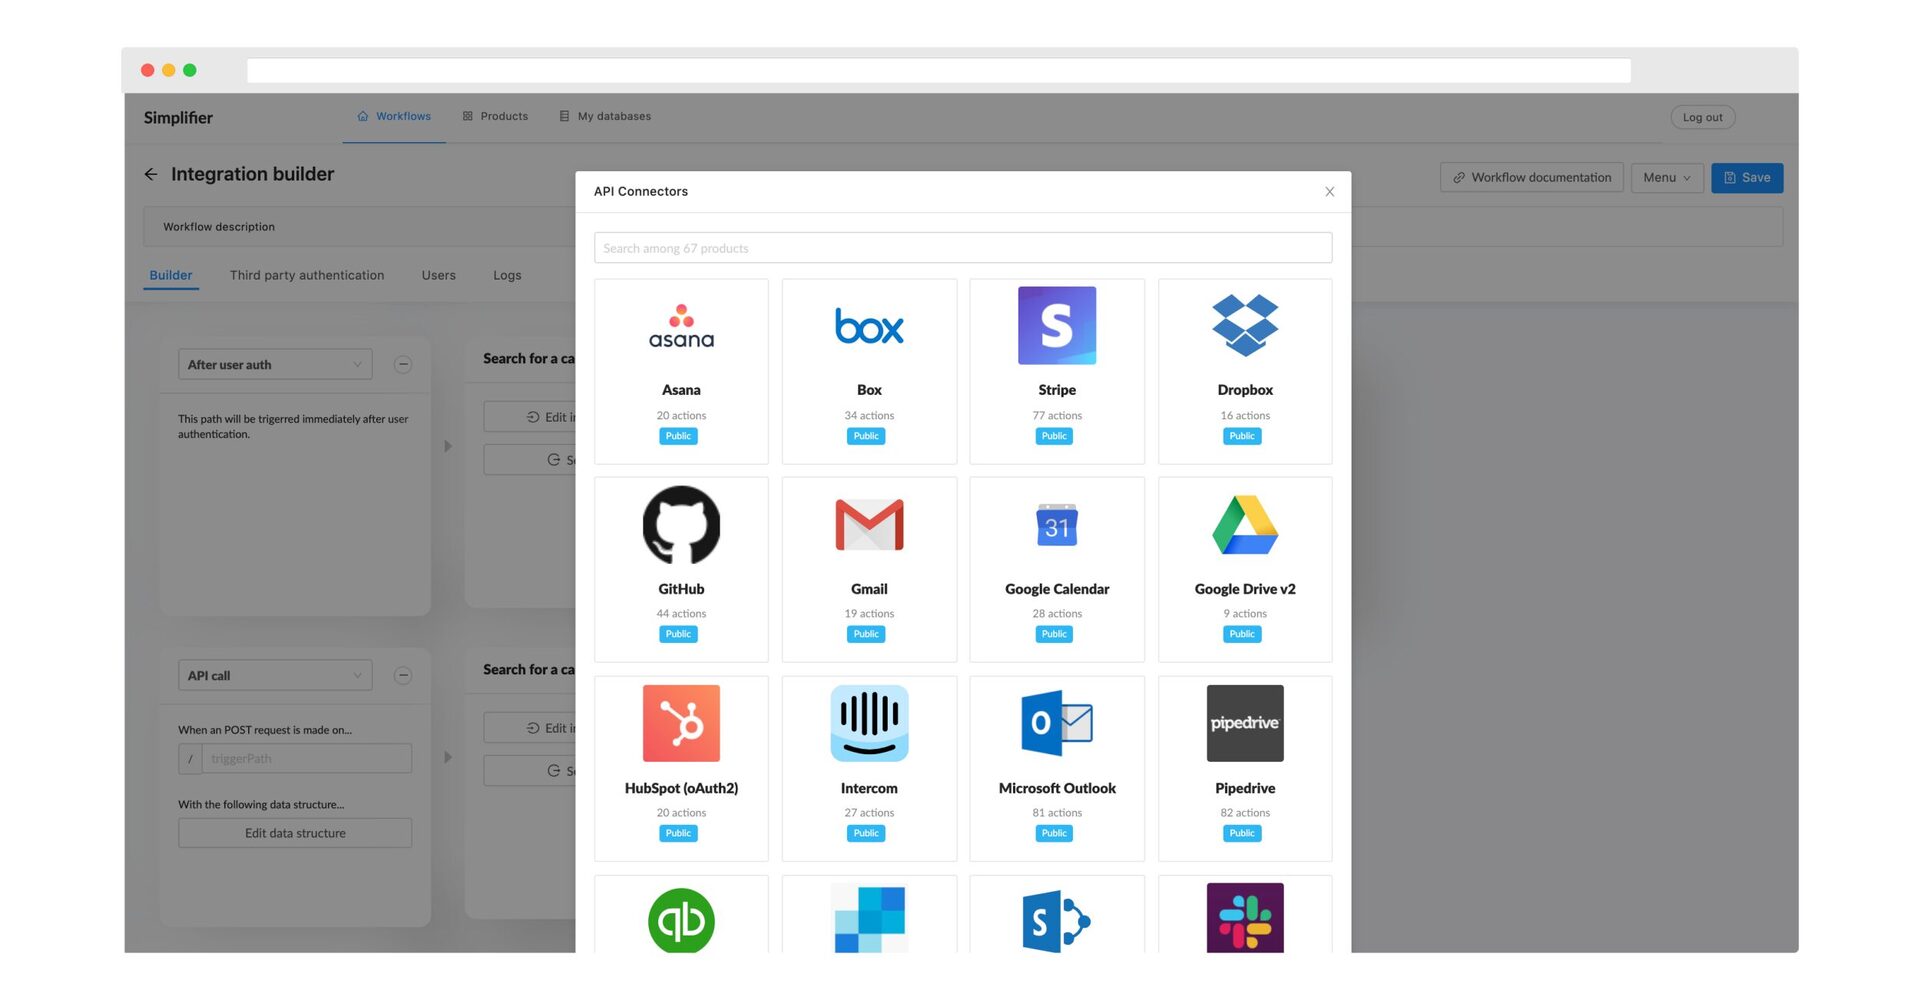Viewport: 1920px width, 1000px height.
Task: Pick the Pipedrive connector logo
Action: (1245, 723)
